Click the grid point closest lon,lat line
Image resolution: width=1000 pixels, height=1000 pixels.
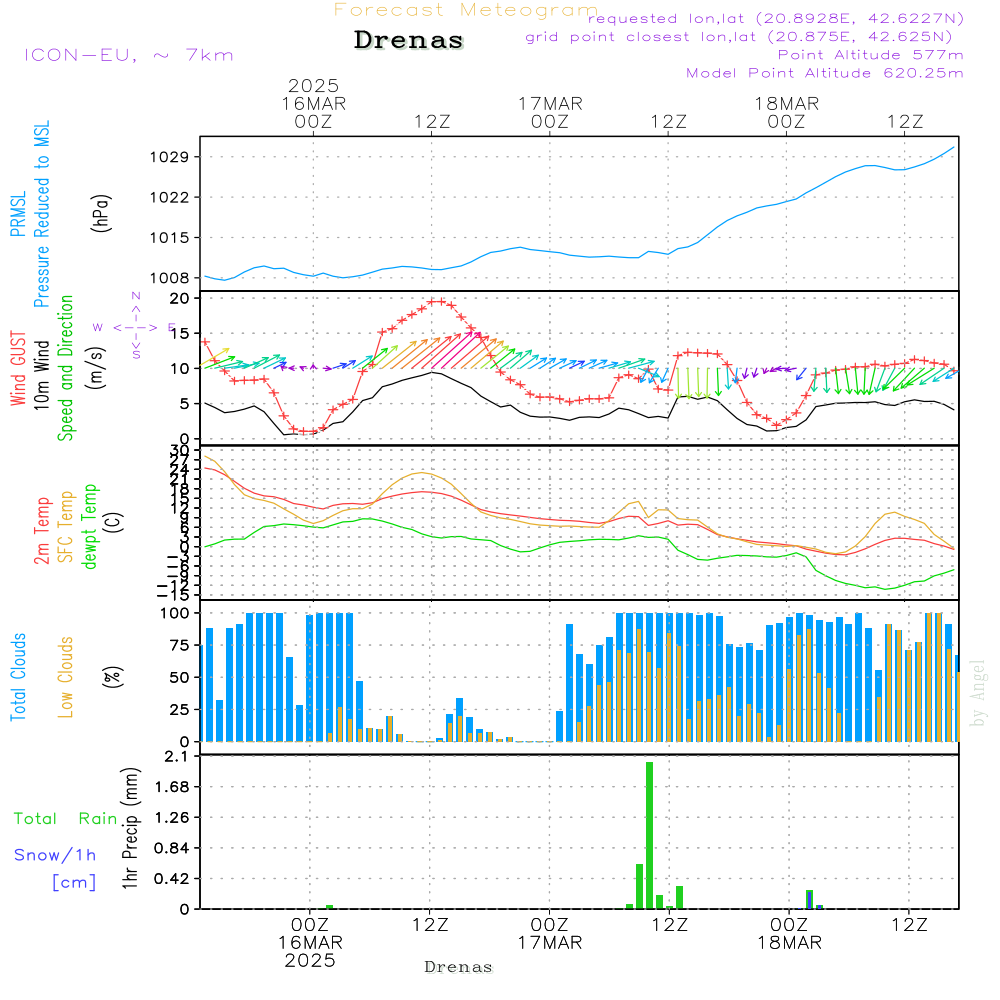739,36
